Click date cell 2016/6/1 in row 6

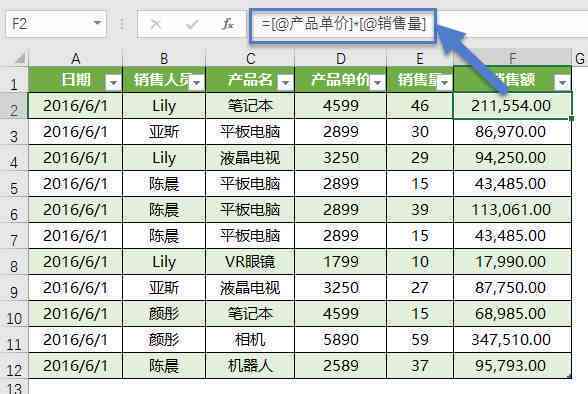75,210
